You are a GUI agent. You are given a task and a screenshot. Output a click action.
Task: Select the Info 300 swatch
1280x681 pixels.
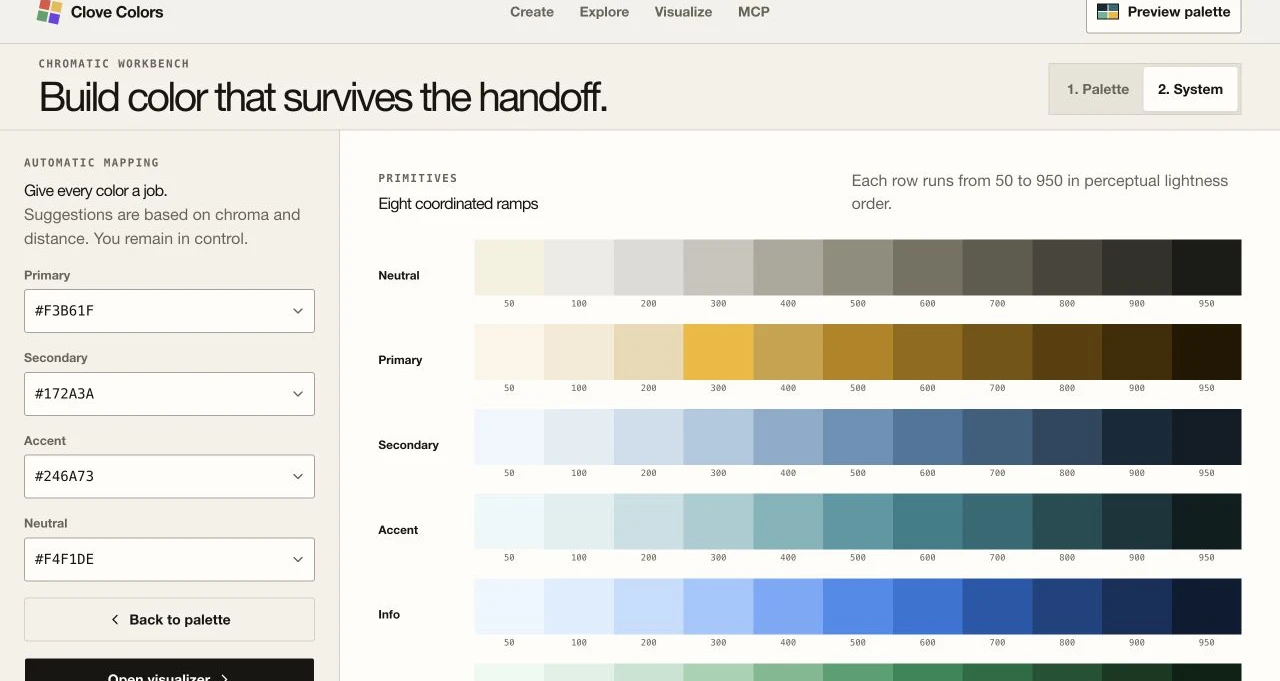(718, 607)
